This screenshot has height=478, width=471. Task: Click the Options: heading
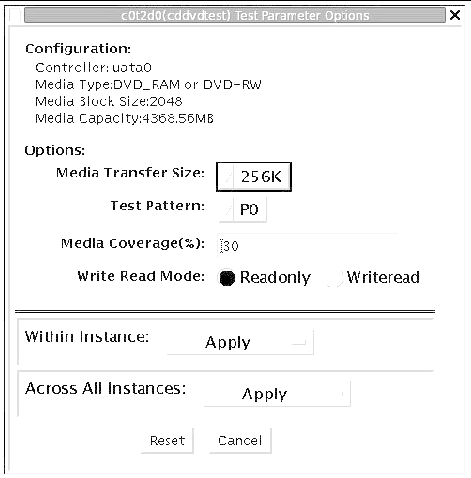click(x=55, y=150)
